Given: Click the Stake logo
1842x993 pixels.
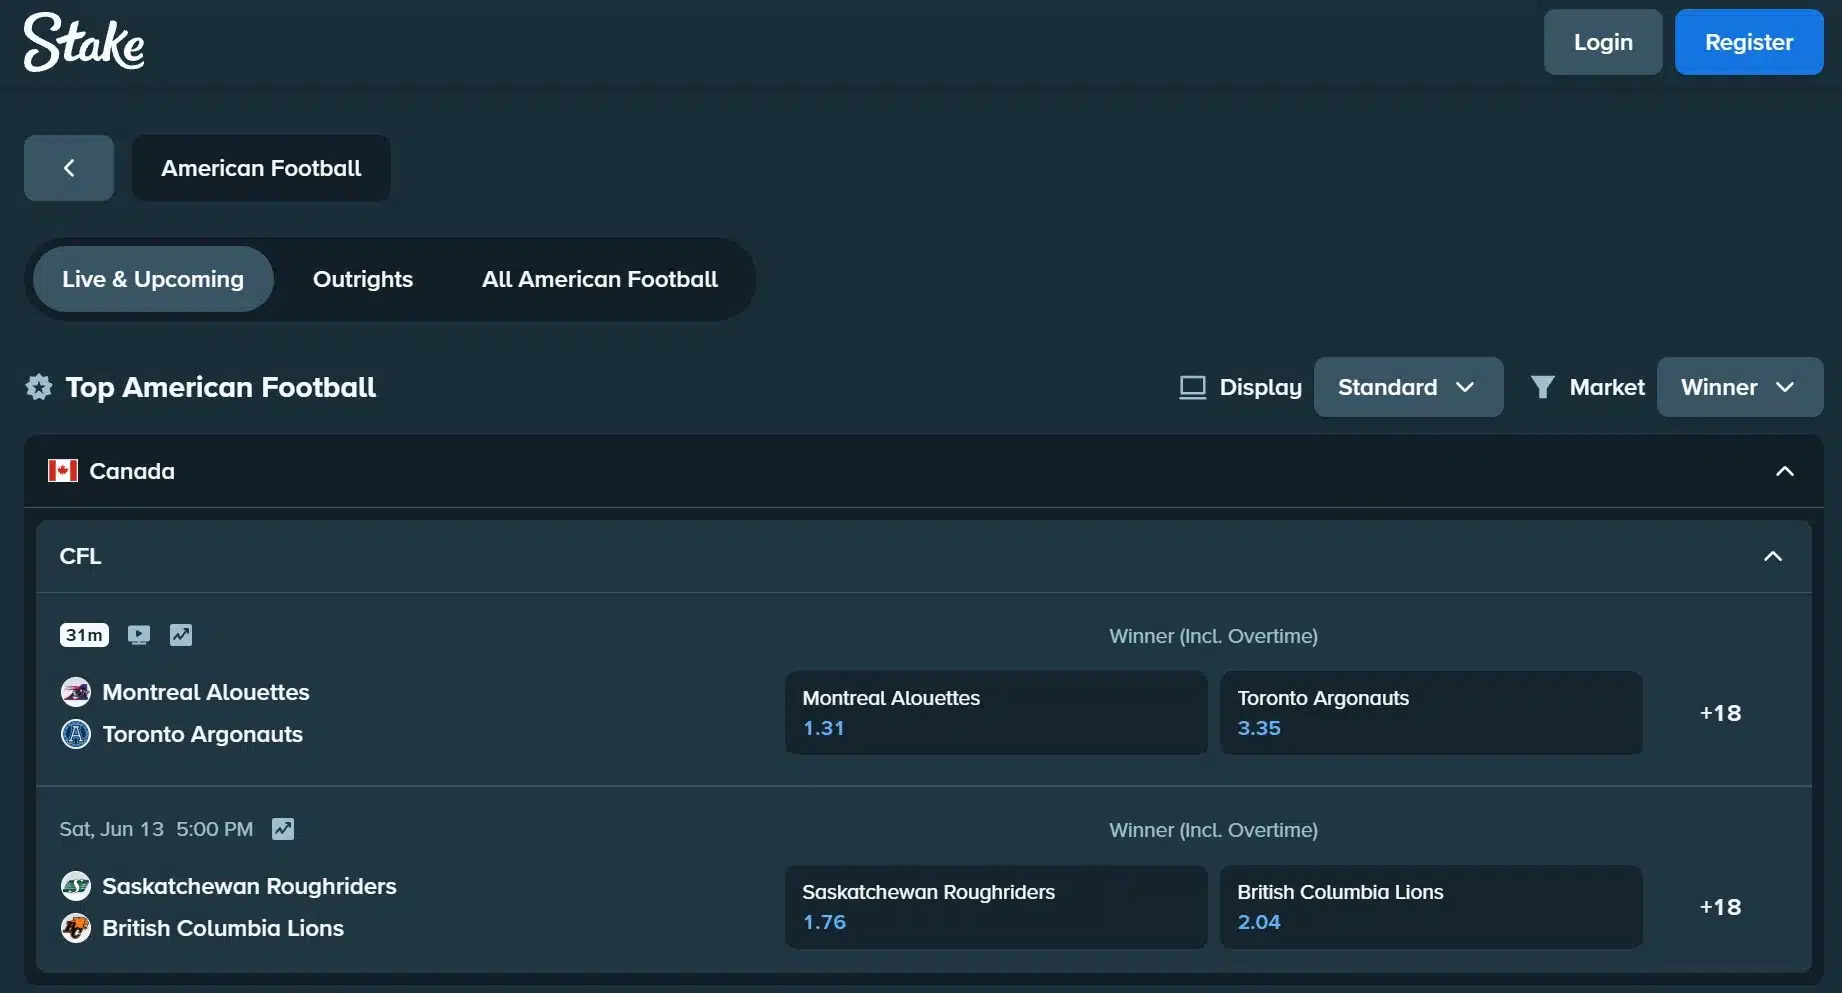Looking at the screenshot, I should click(84, 42).
